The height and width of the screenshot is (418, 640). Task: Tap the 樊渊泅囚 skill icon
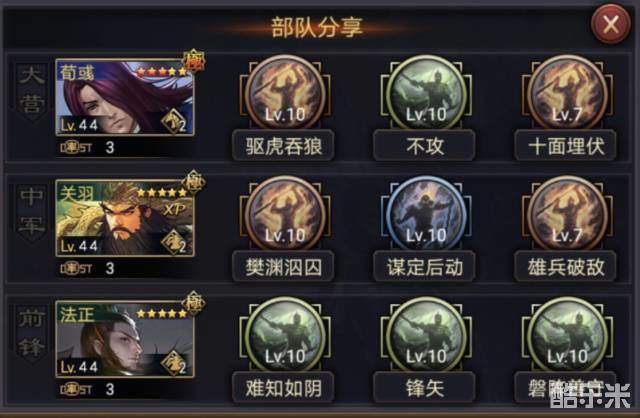pyautogui.click(x=285, y=214)
